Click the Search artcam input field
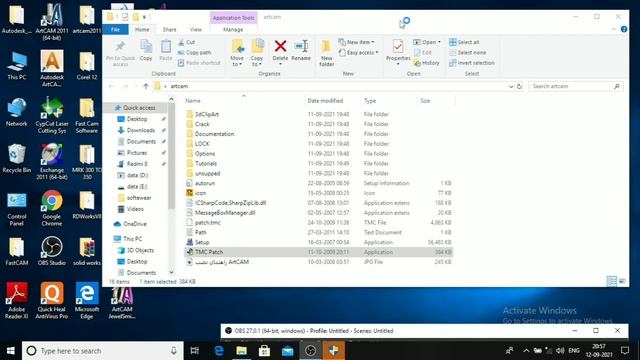640x360 pixels. (576, 86)
